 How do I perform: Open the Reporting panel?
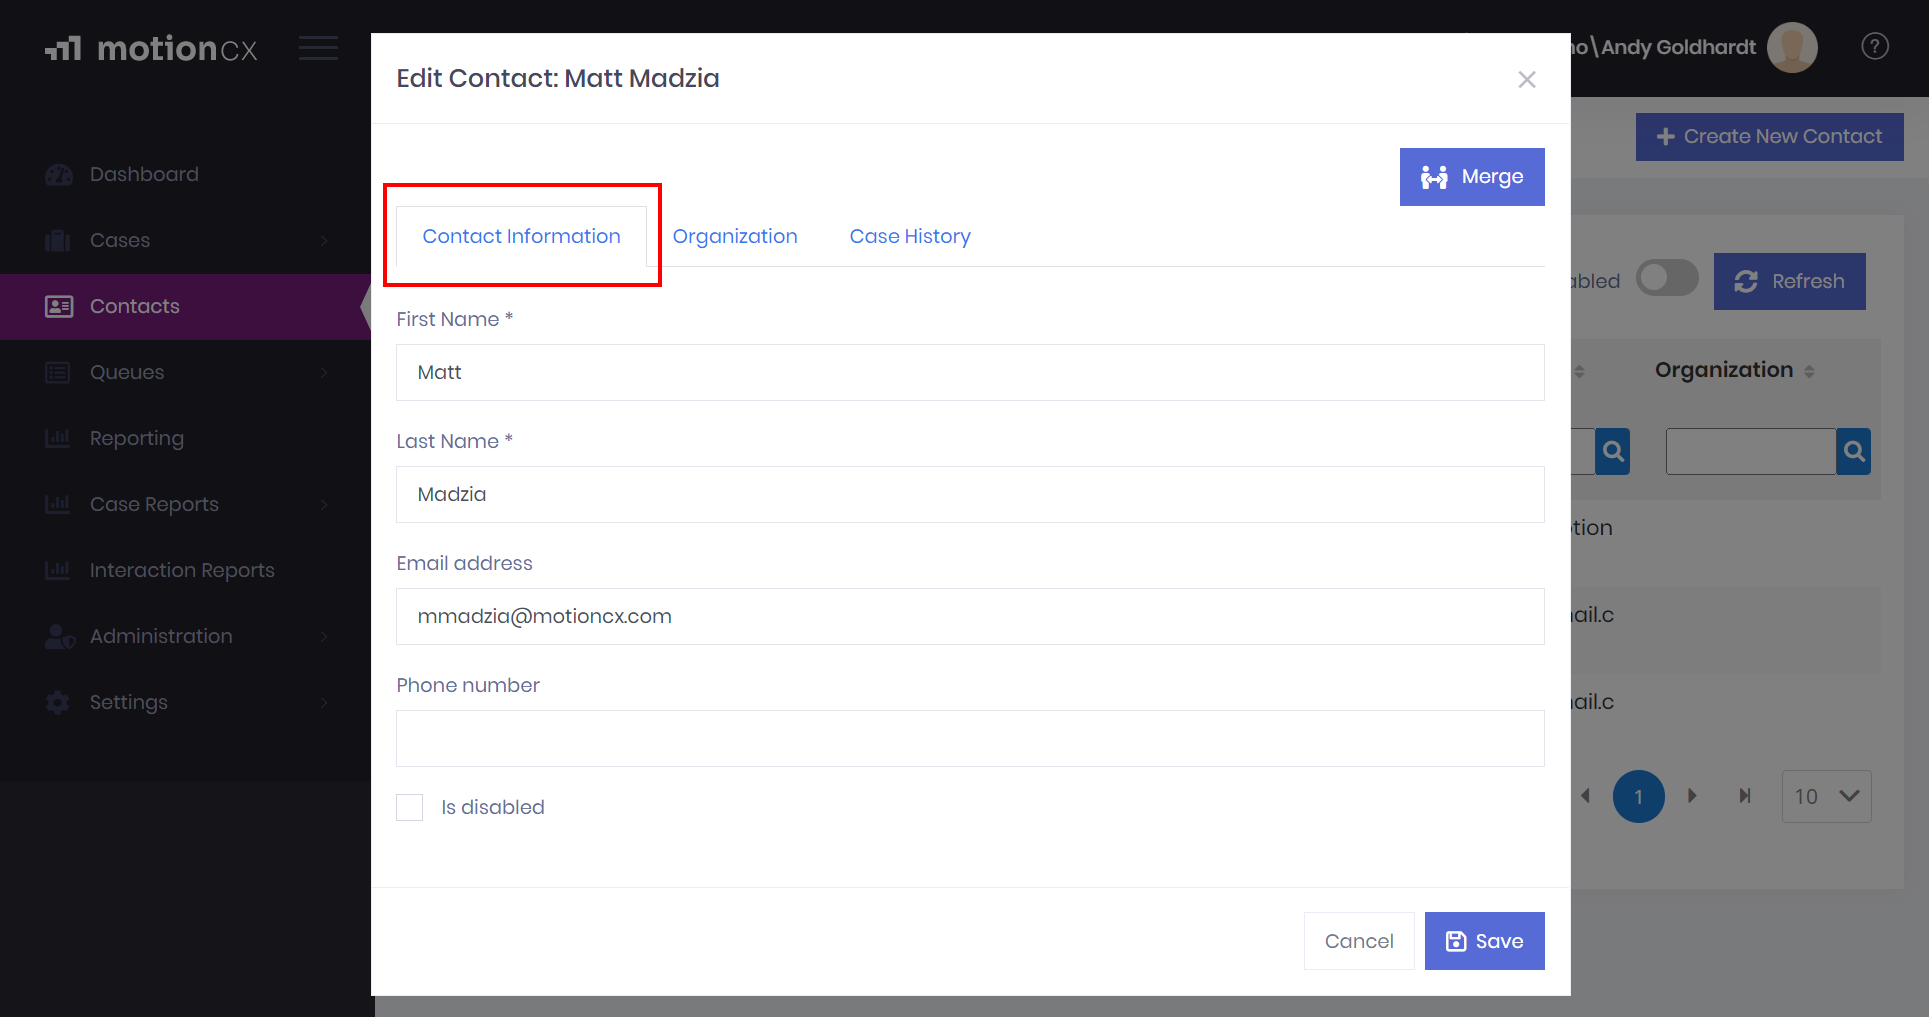coord(136,438)
